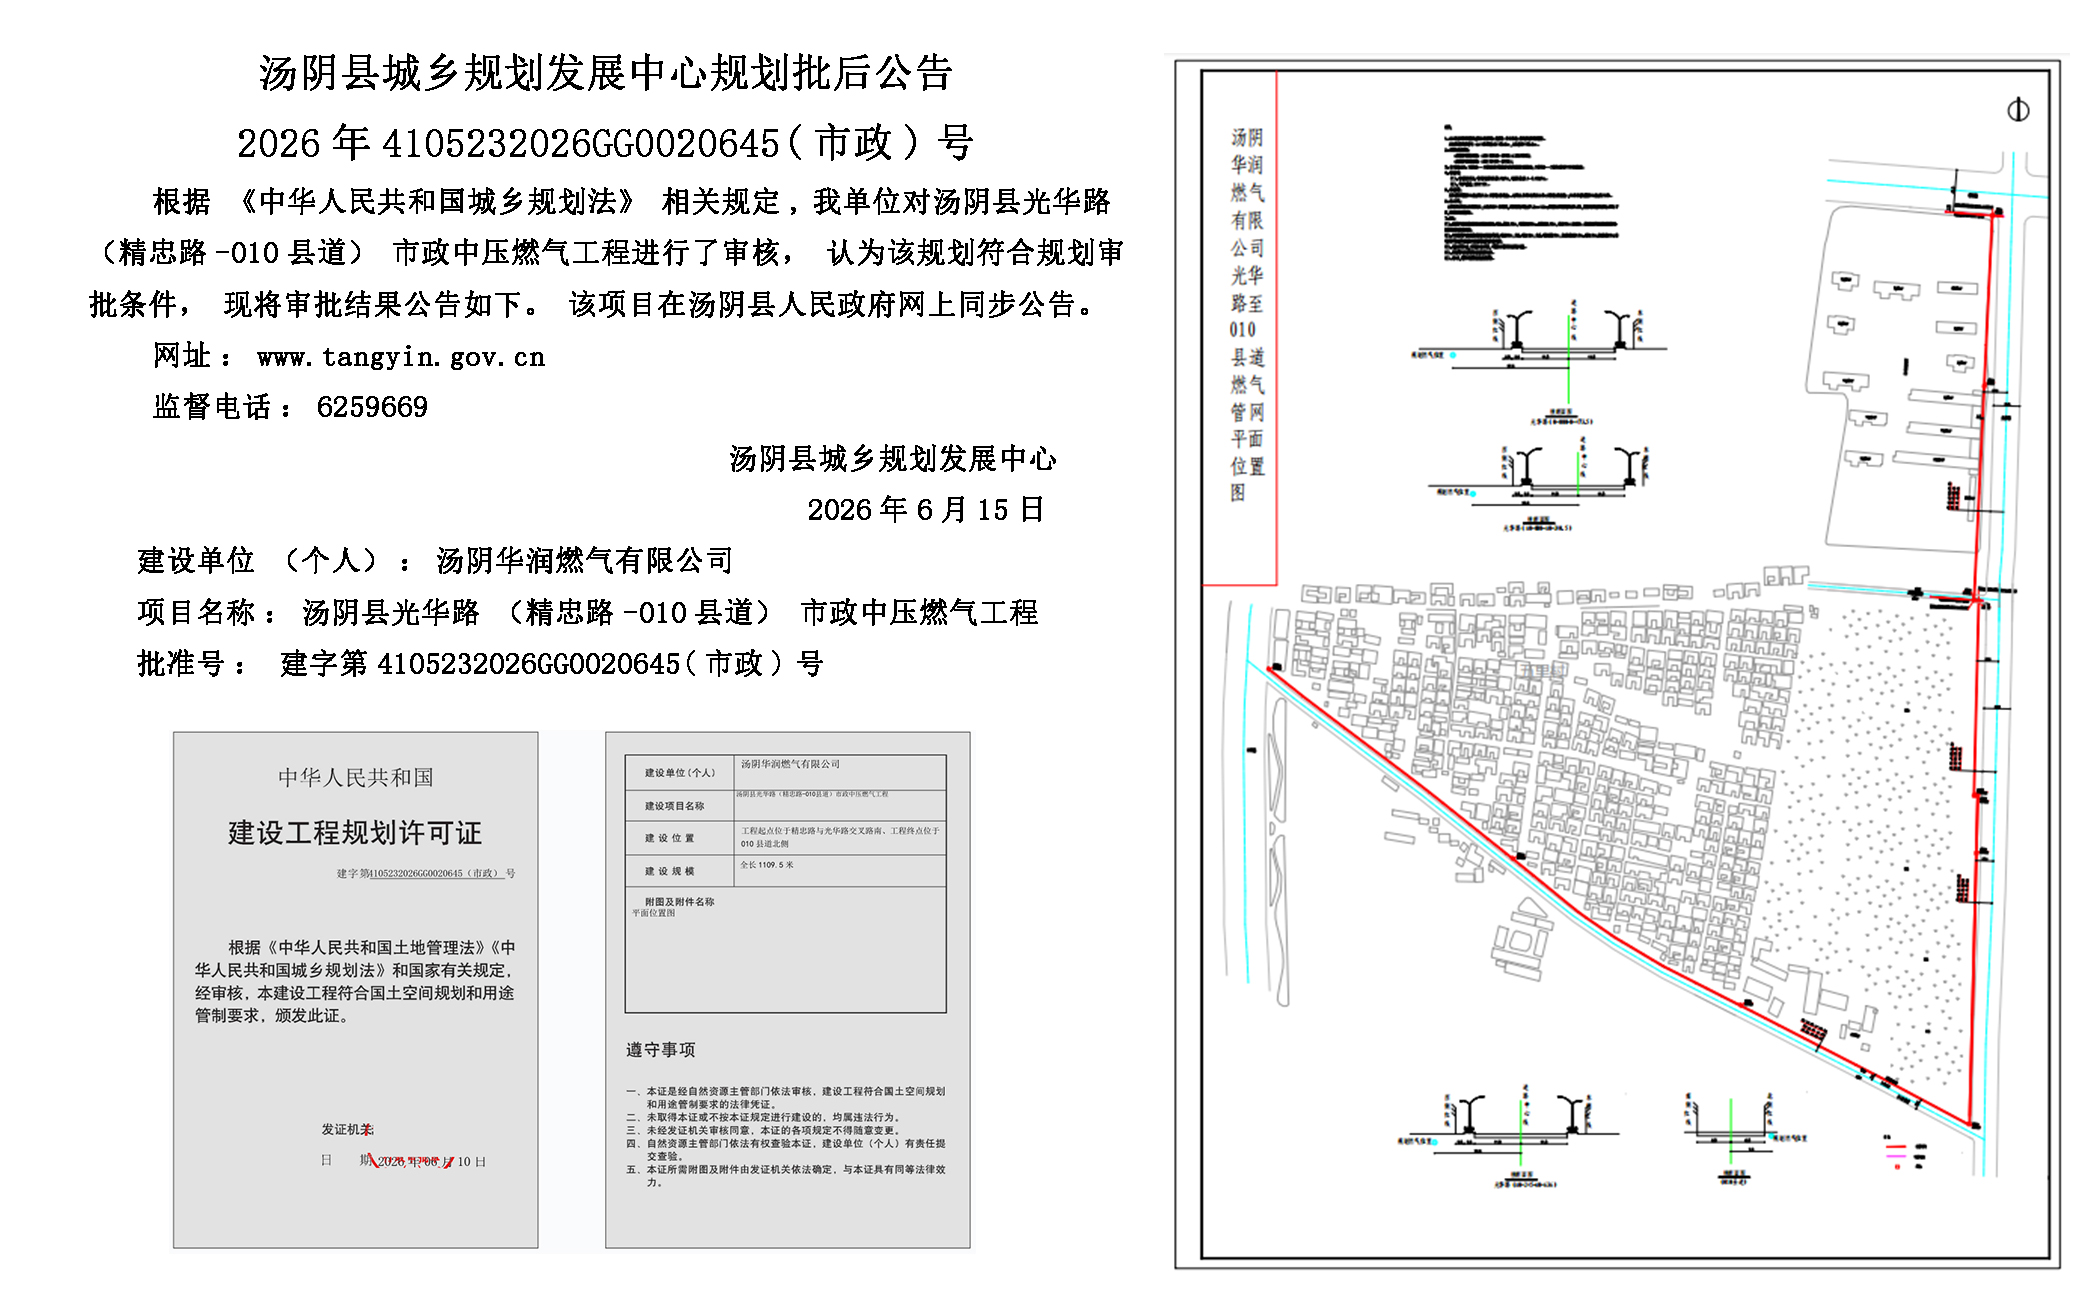The width and height of the screenshot is (2100, 1300).
Task: Click the vertical map title 汤阴华润燃气有限公司光华路至010县道燃气管网平面位置图
Action: coord(1246,314)
